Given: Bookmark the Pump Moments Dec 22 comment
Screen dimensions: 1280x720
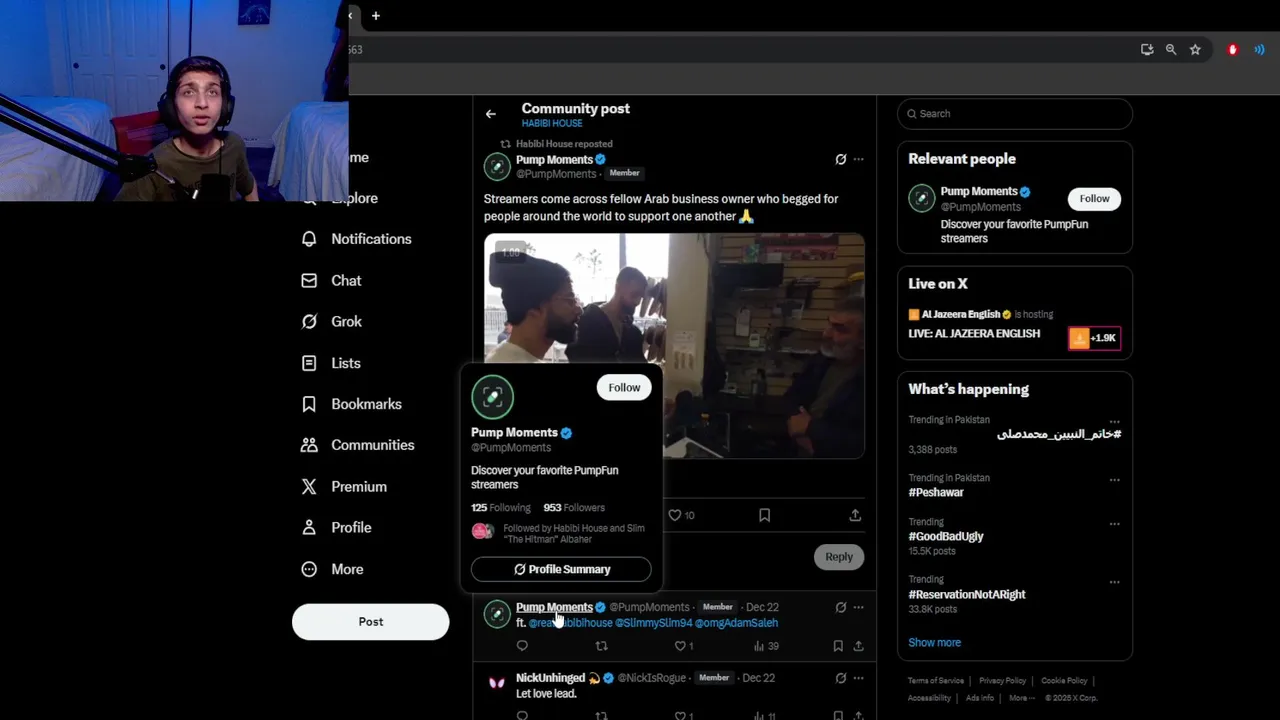Looking at the screenshot, I should (x=838, y=646).
